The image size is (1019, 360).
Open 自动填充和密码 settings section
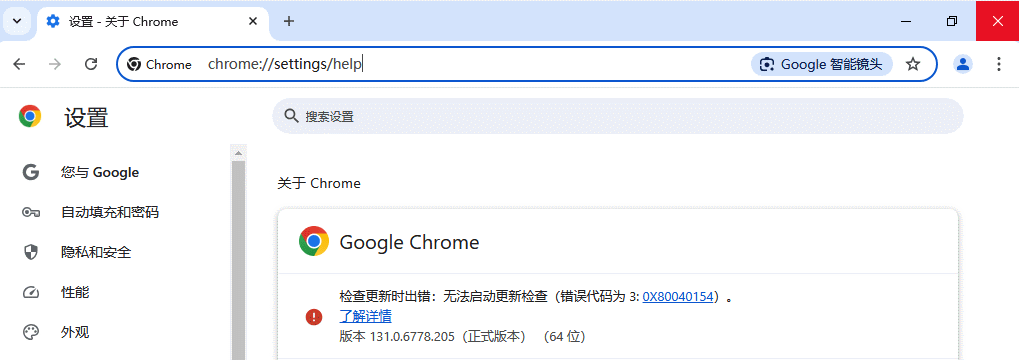(109, 212)
